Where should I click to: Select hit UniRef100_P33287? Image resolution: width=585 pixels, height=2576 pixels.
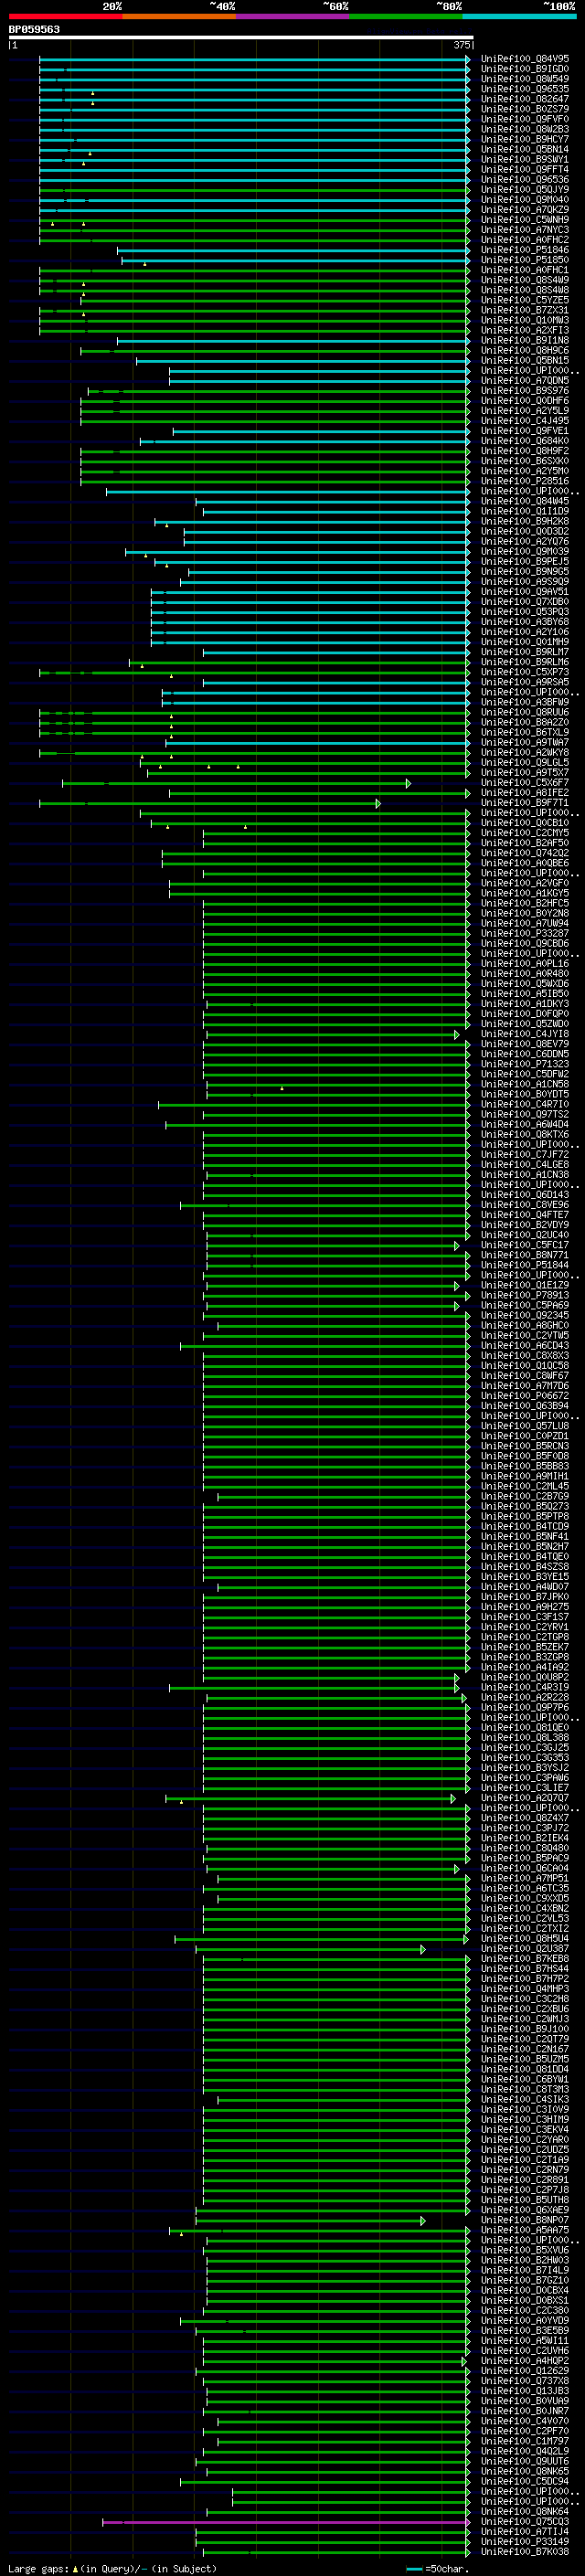point(525,933)
